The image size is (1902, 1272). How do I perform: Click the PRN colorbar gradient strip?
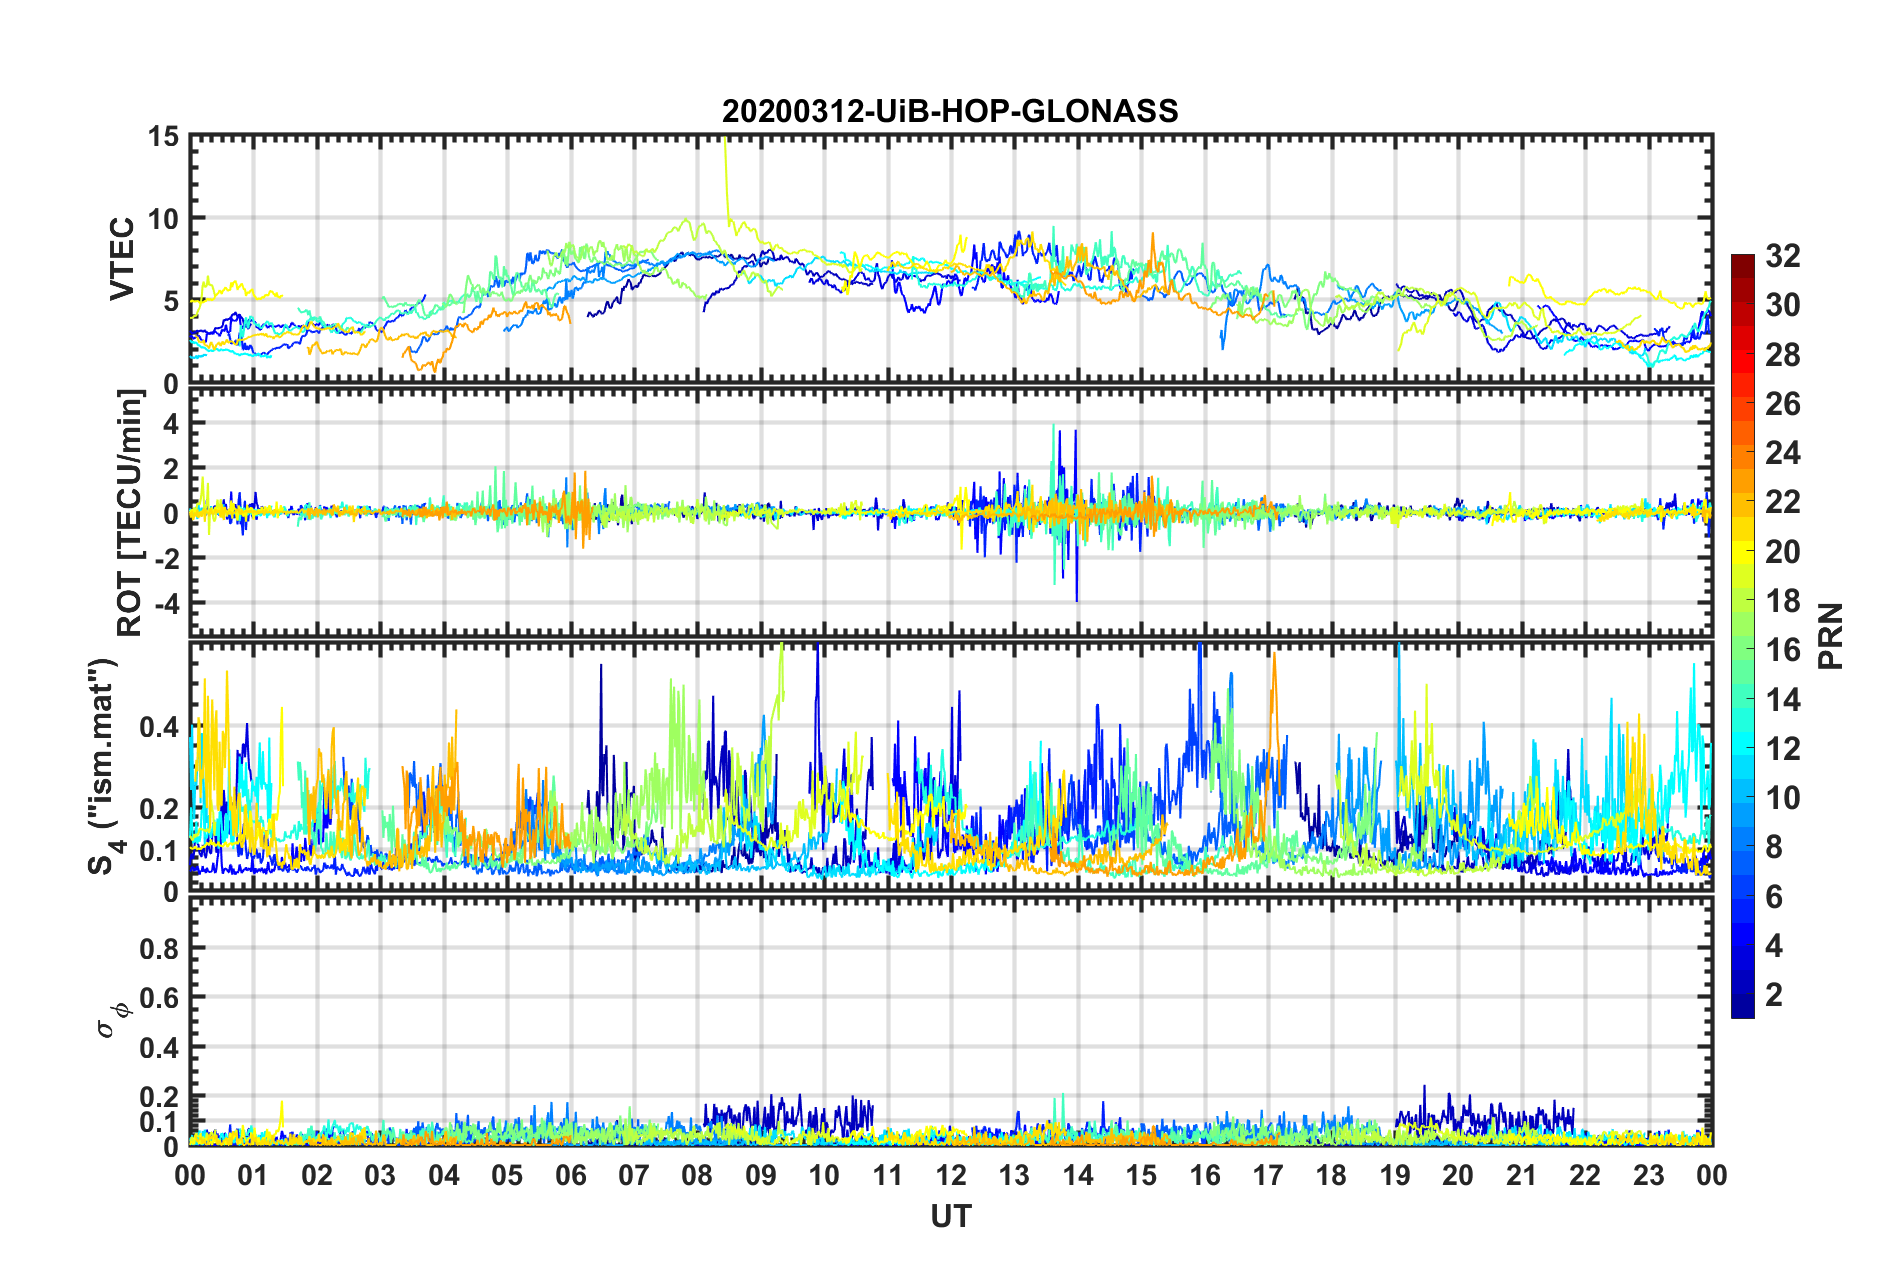click(x=1742, y=636)
